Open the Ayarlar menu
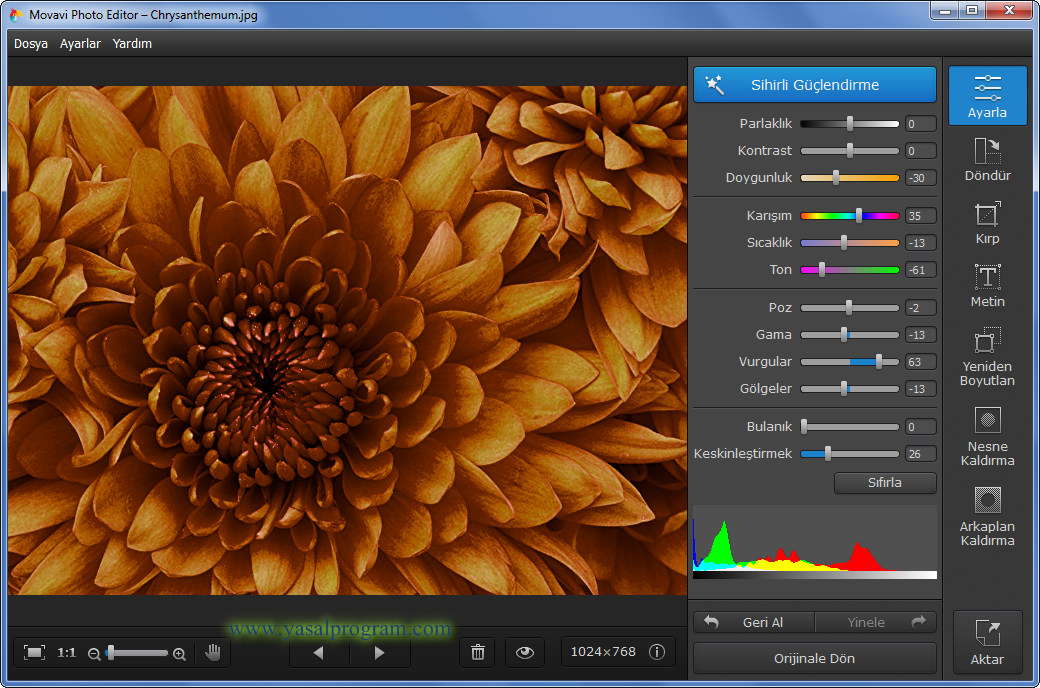 [80, 44]
